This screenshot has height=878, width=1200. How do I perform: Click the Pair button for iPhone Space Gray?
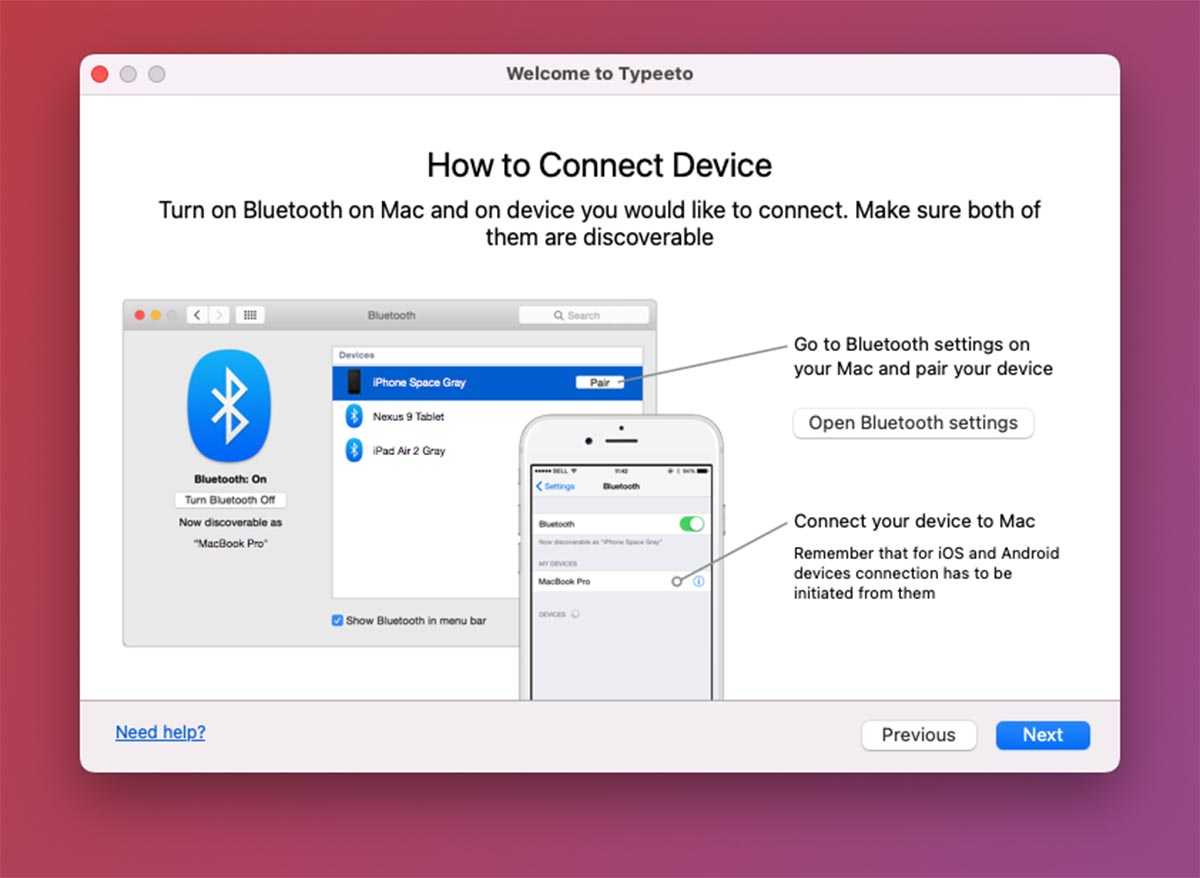tap(600, 382)
